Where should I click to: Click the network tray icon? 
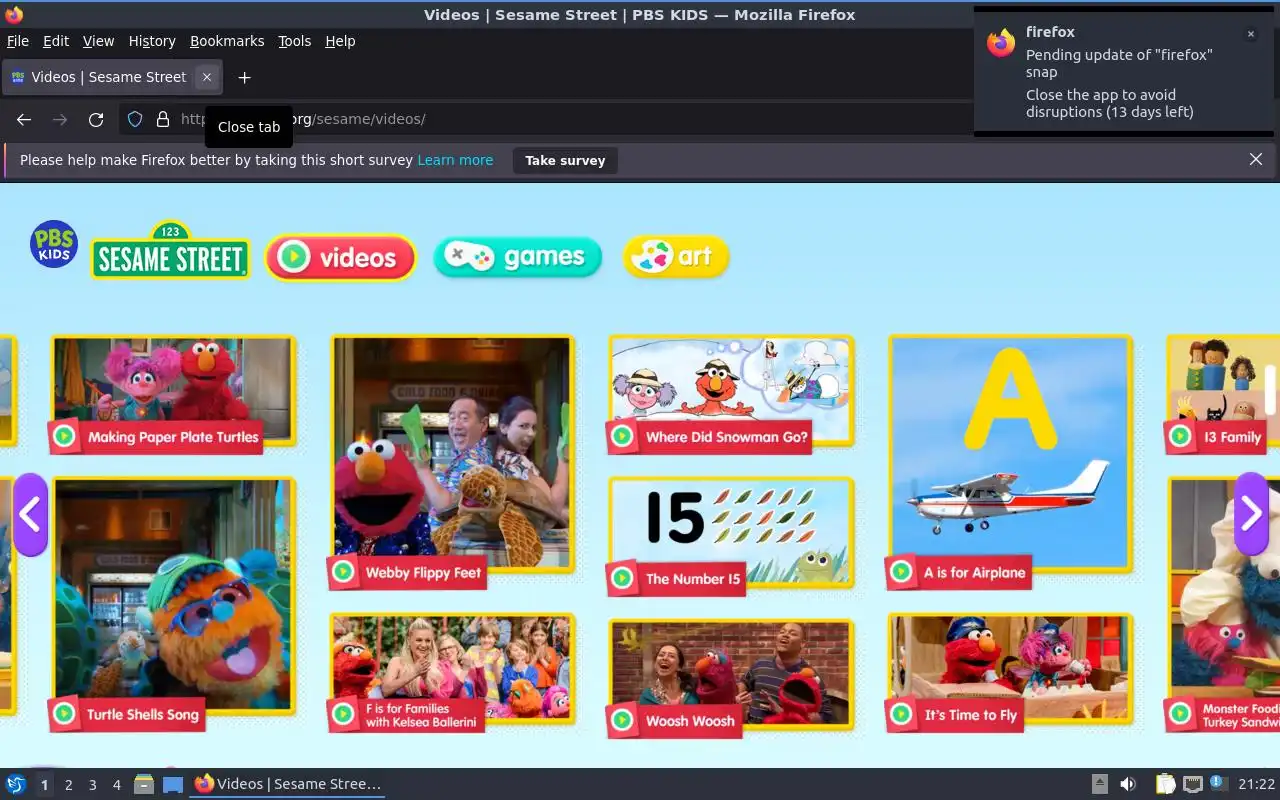click(1192, 785)
